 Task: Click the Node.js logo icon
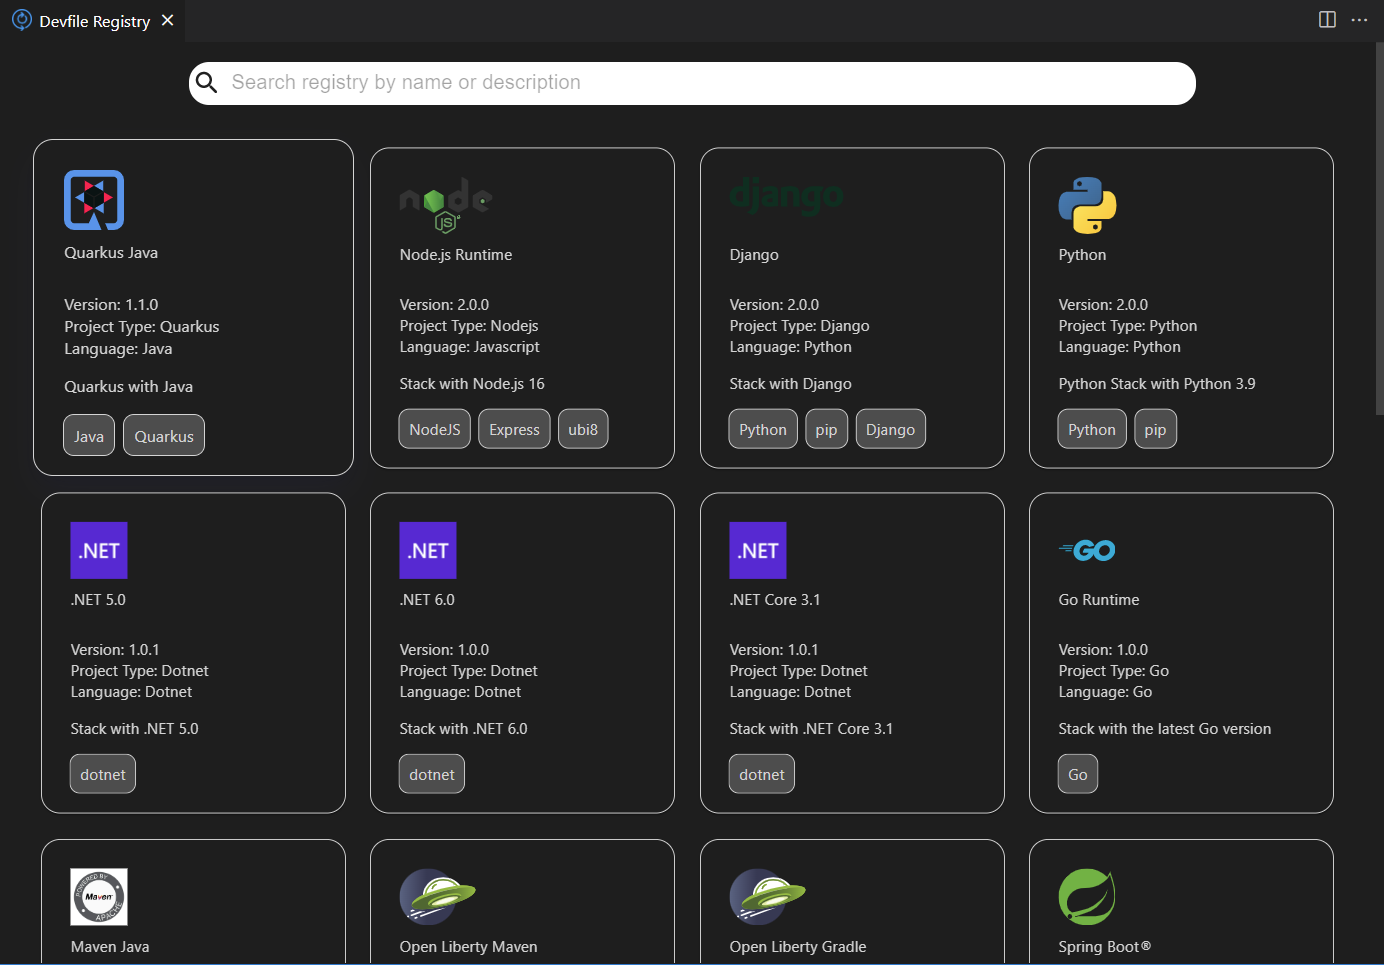(x=445, y=205)
